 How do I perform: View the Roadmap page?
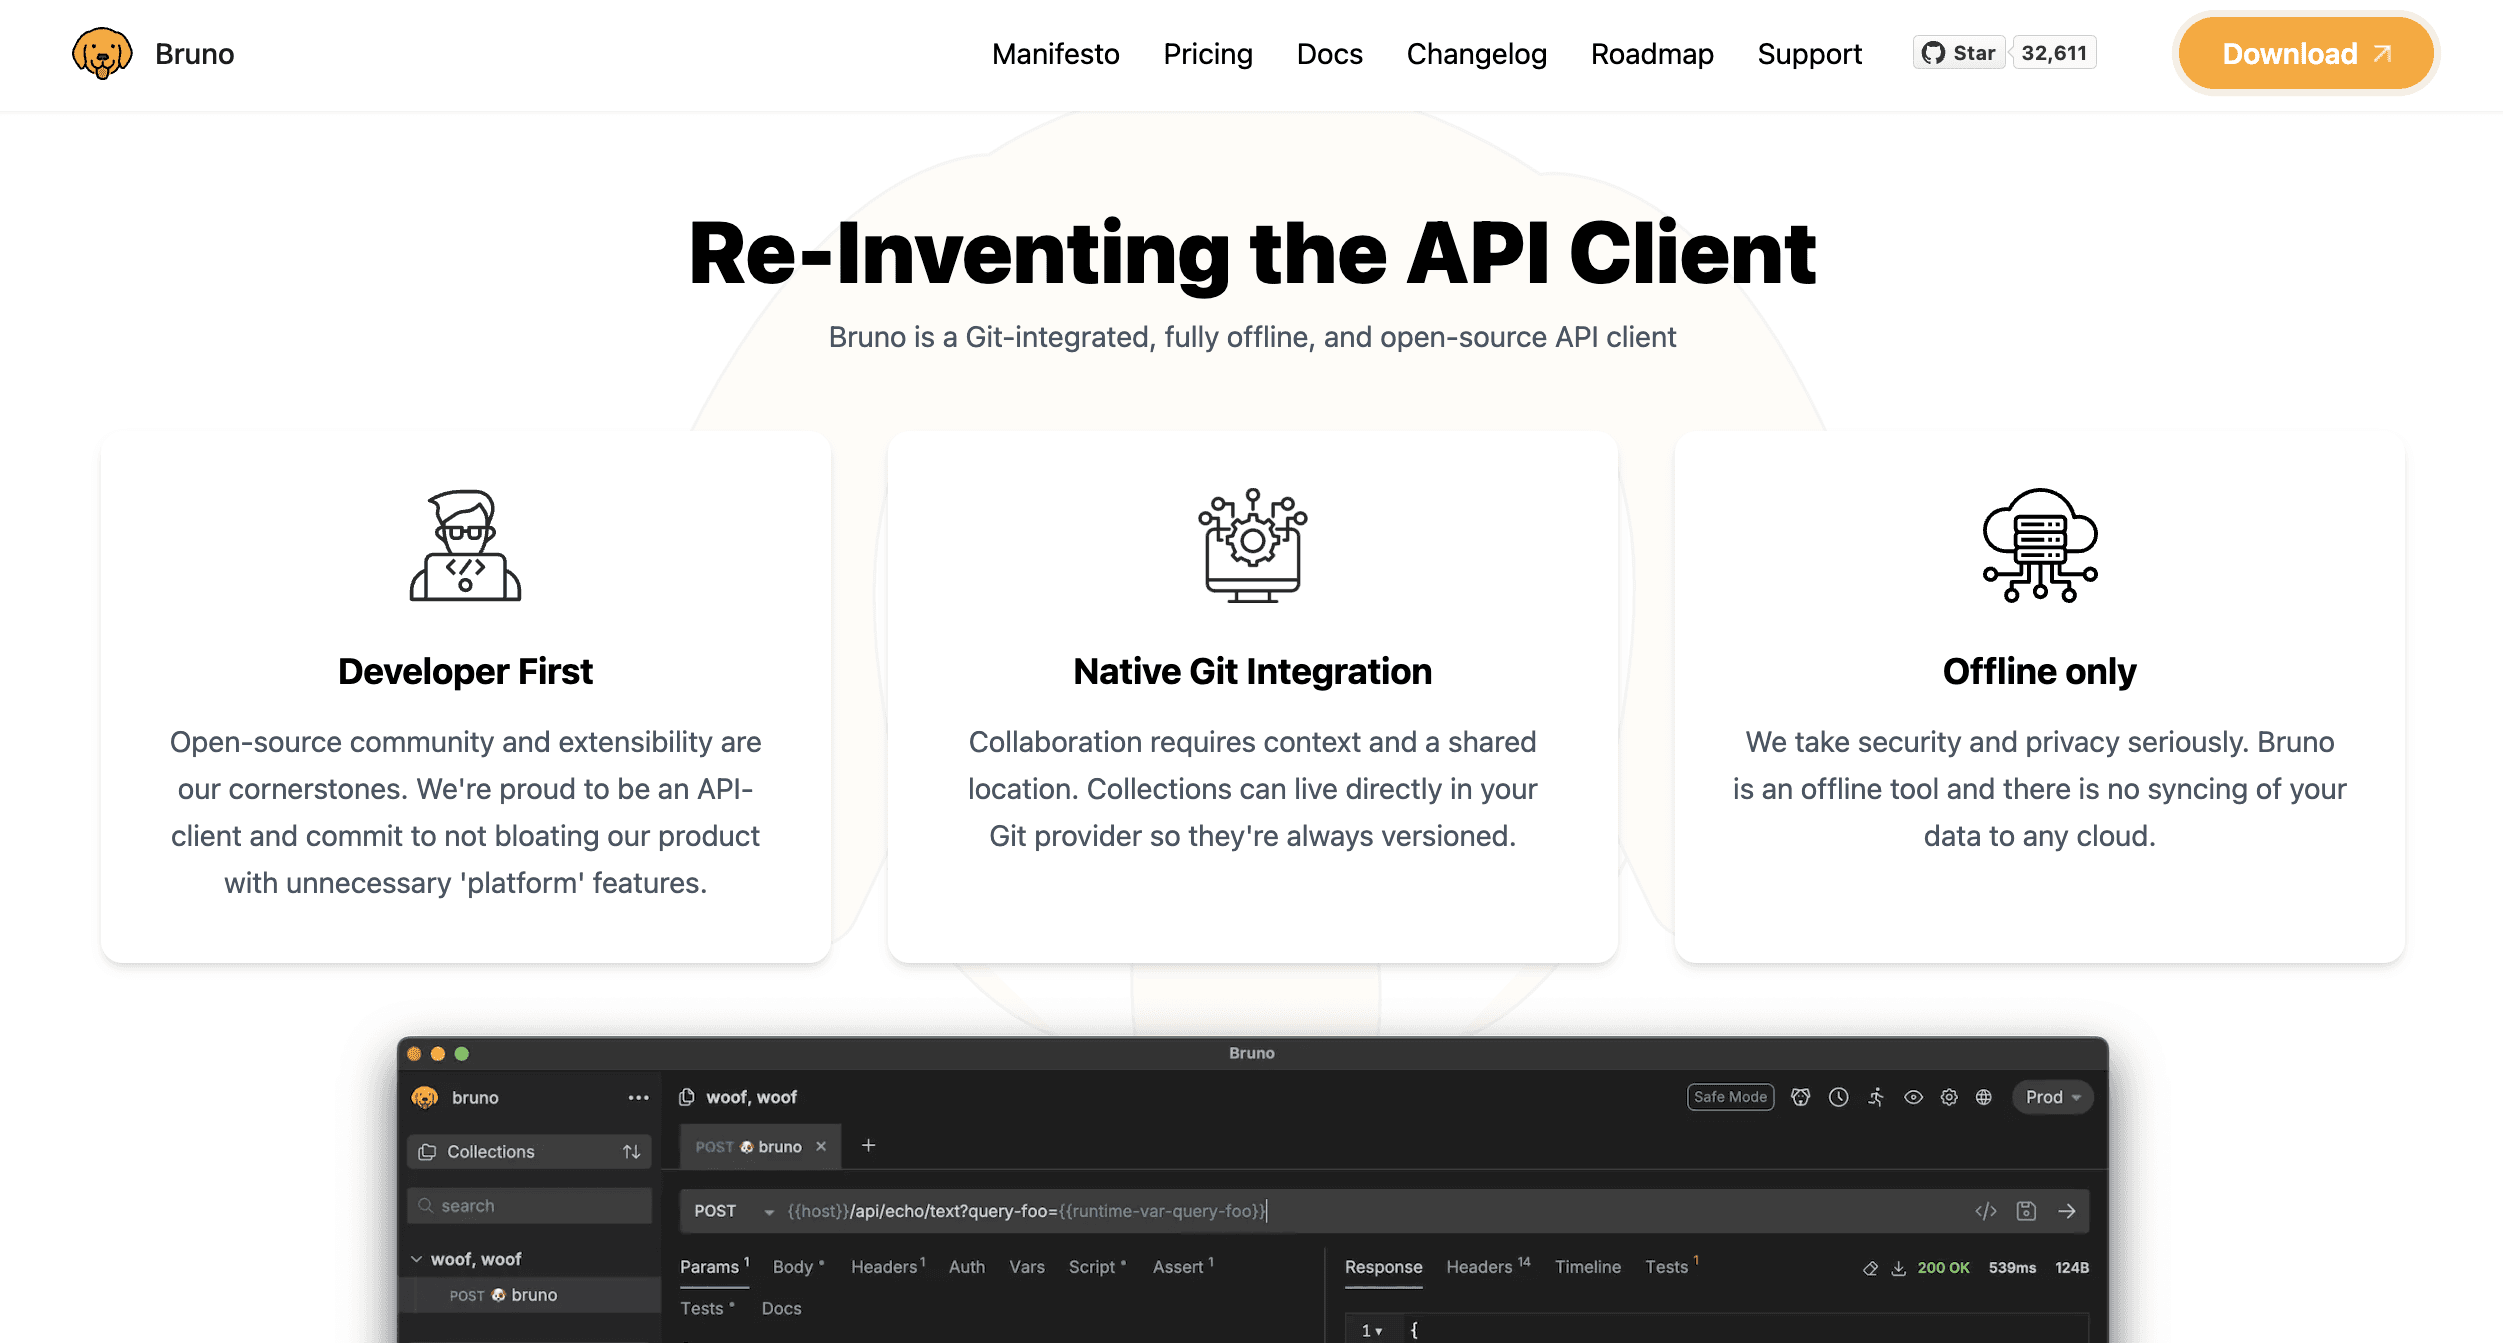1652,54
